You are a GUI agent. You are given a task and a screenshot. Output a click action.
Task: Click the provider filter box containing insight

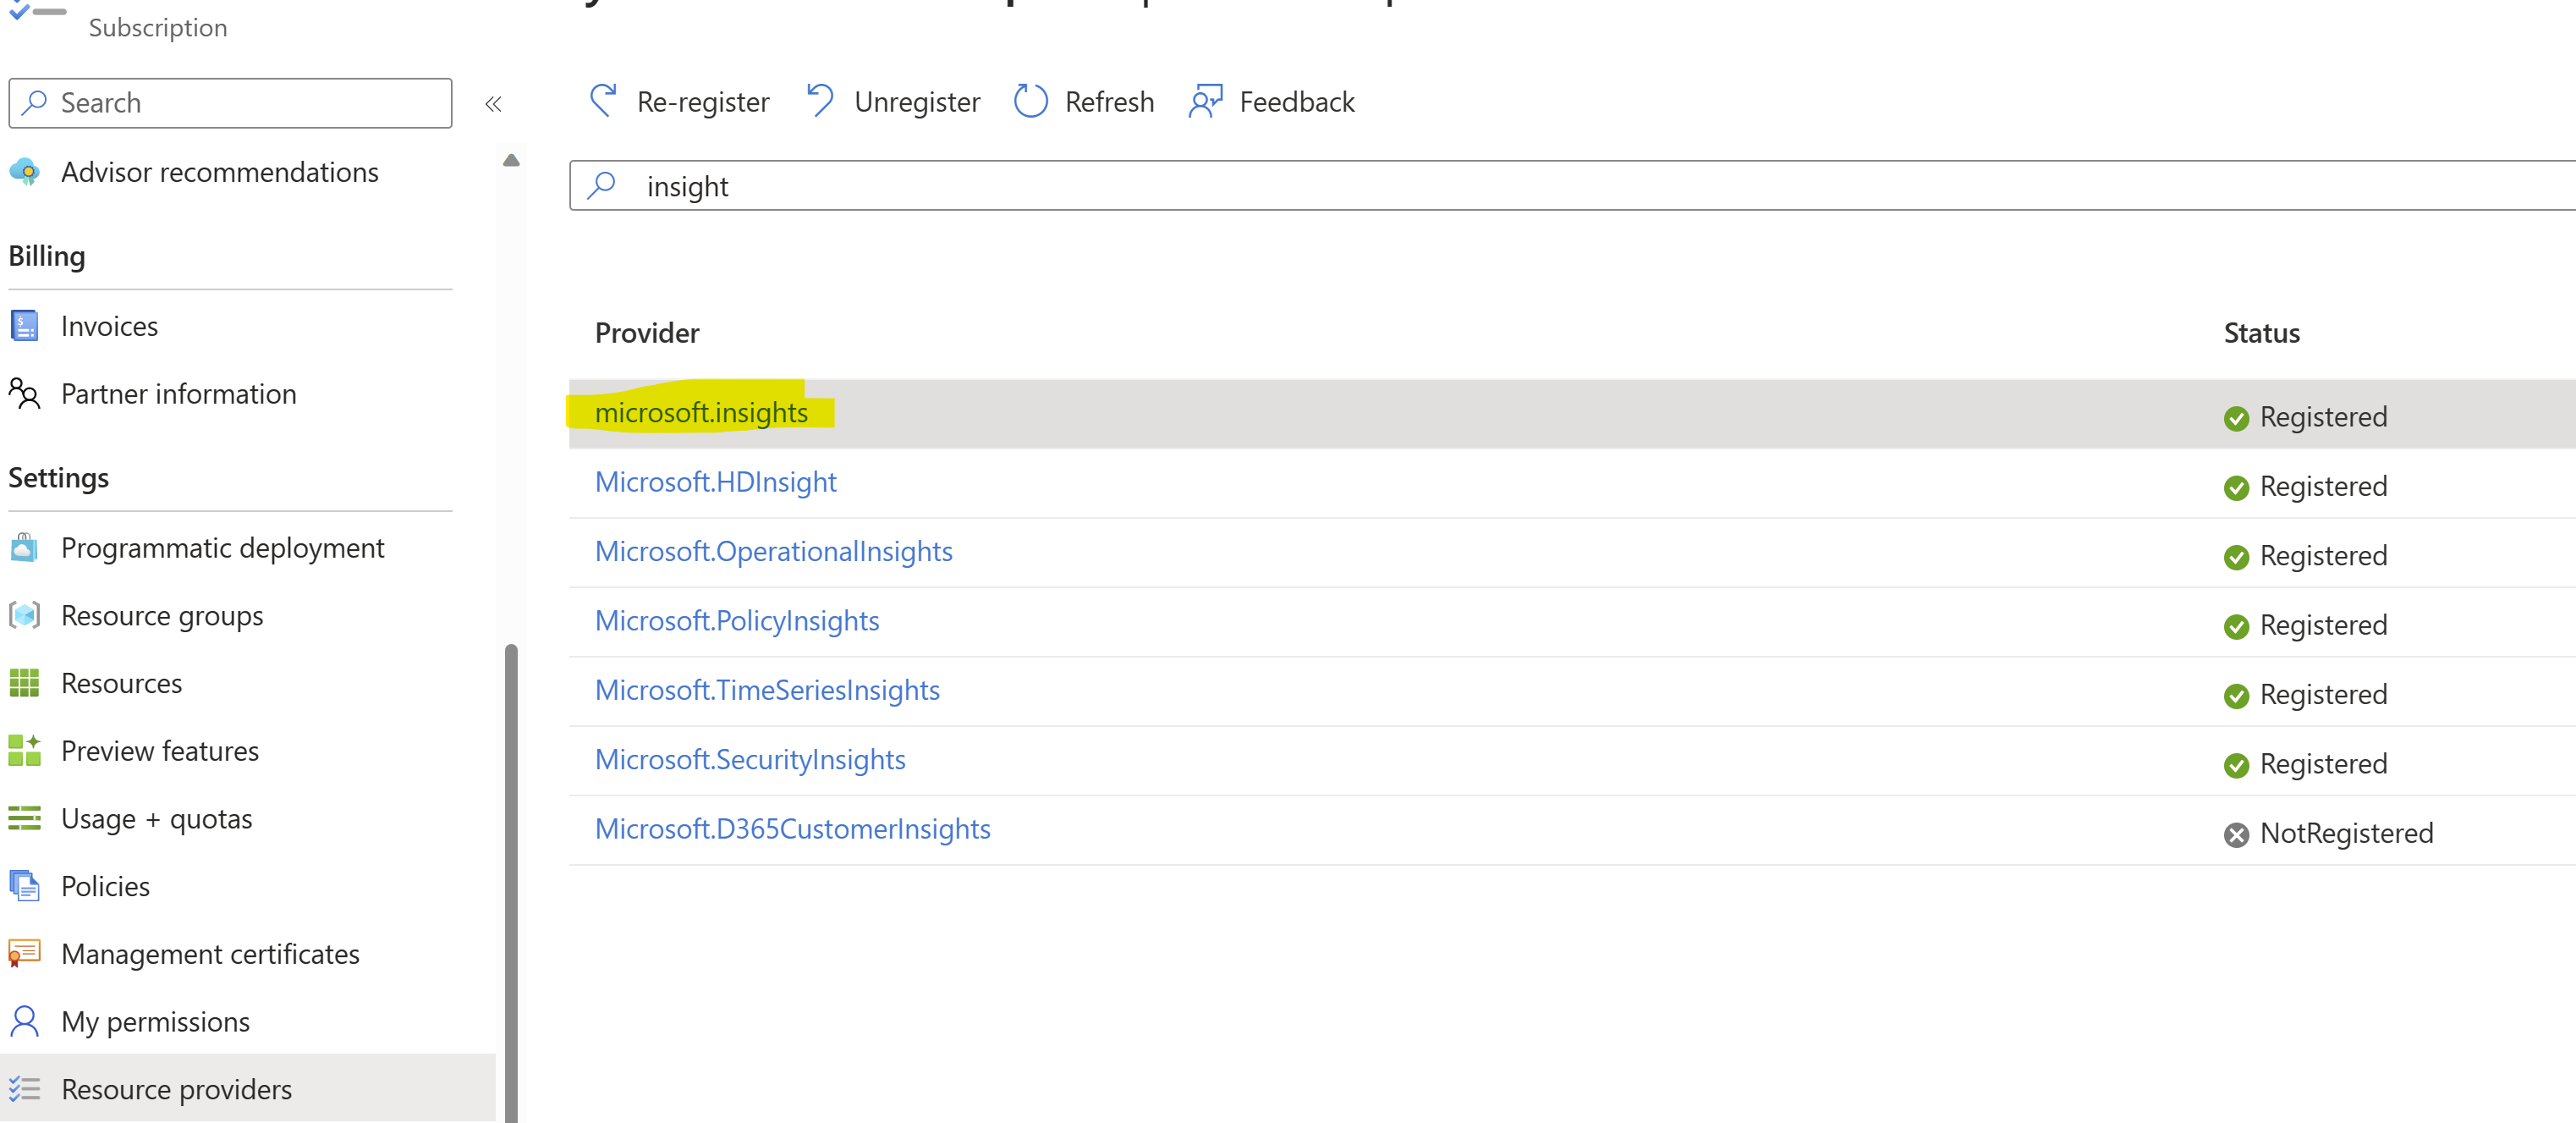pyautogui.click(x=1572, y=185)
